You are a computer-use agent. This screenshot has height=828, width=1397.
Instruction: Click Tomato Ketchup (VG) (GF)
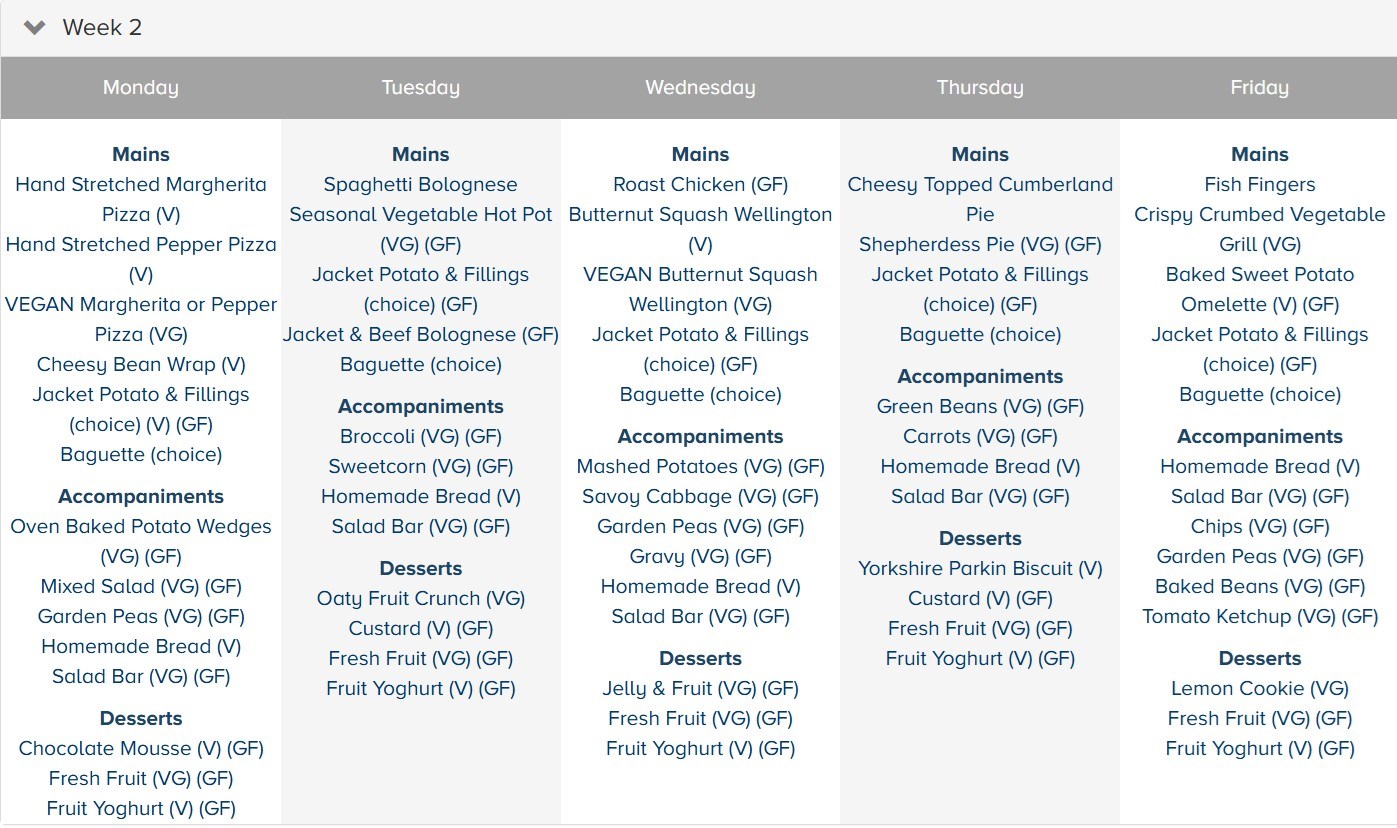pyautogui.click(x=1259, y=617)
